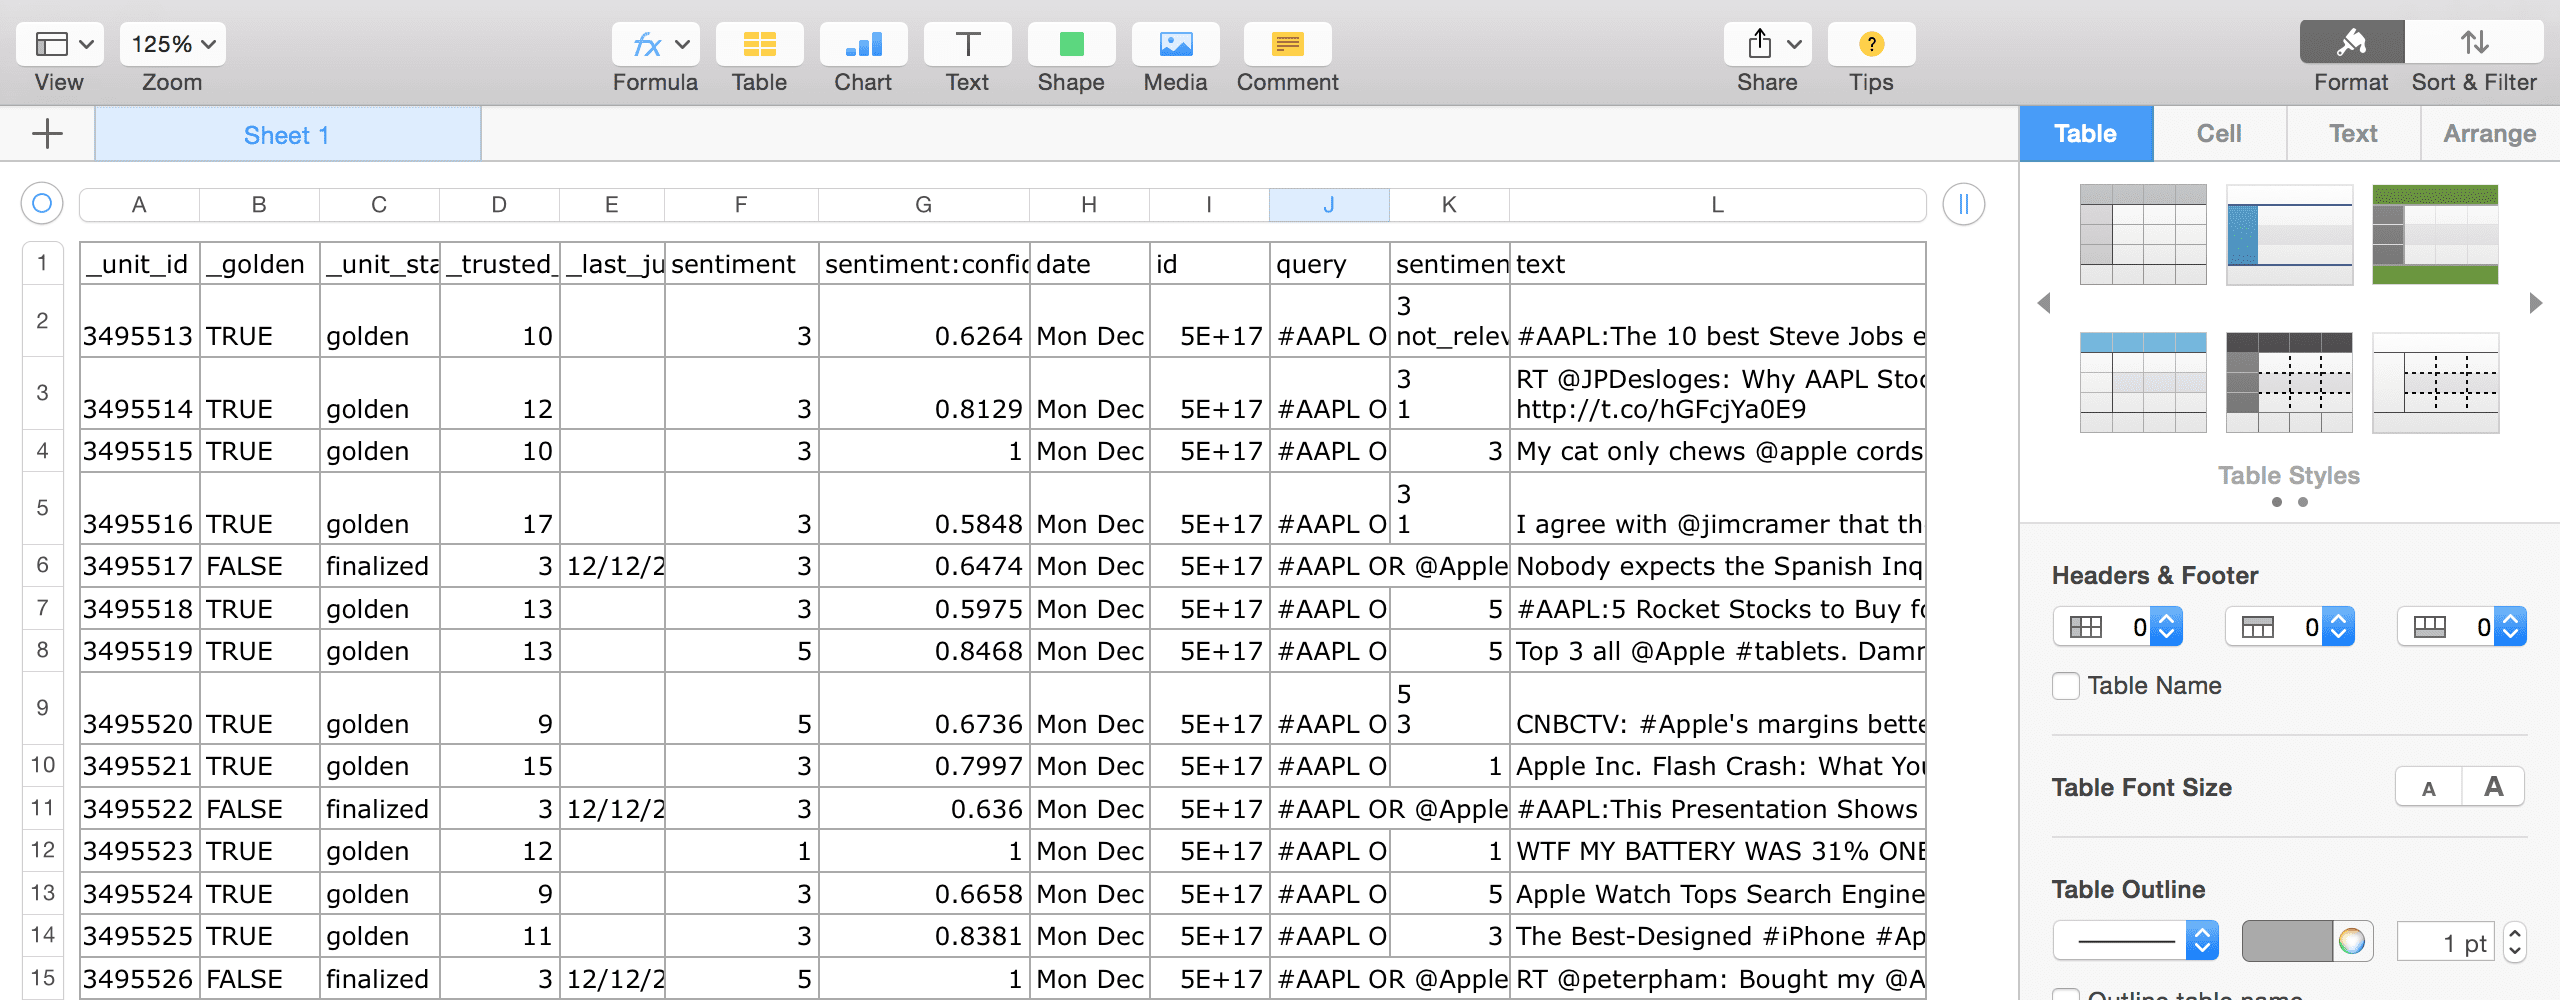Open Sort & Filter panel
Image resolution: width=2560 pixels, height=1000 pixels.
2473,44
